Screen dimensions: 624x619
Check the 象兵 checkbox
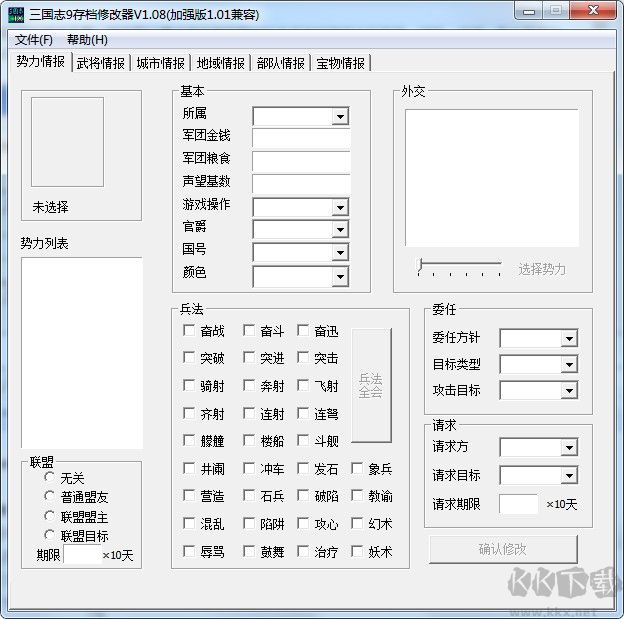click(358, 469)
